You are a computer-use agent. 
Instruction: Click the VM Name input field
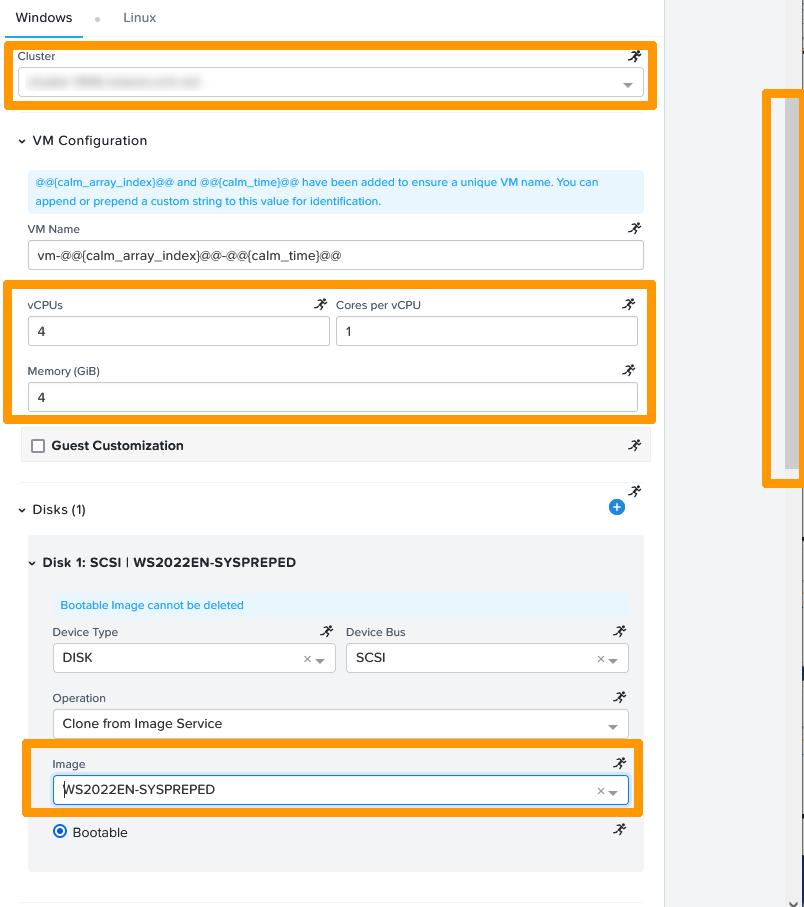click(335, 256)
